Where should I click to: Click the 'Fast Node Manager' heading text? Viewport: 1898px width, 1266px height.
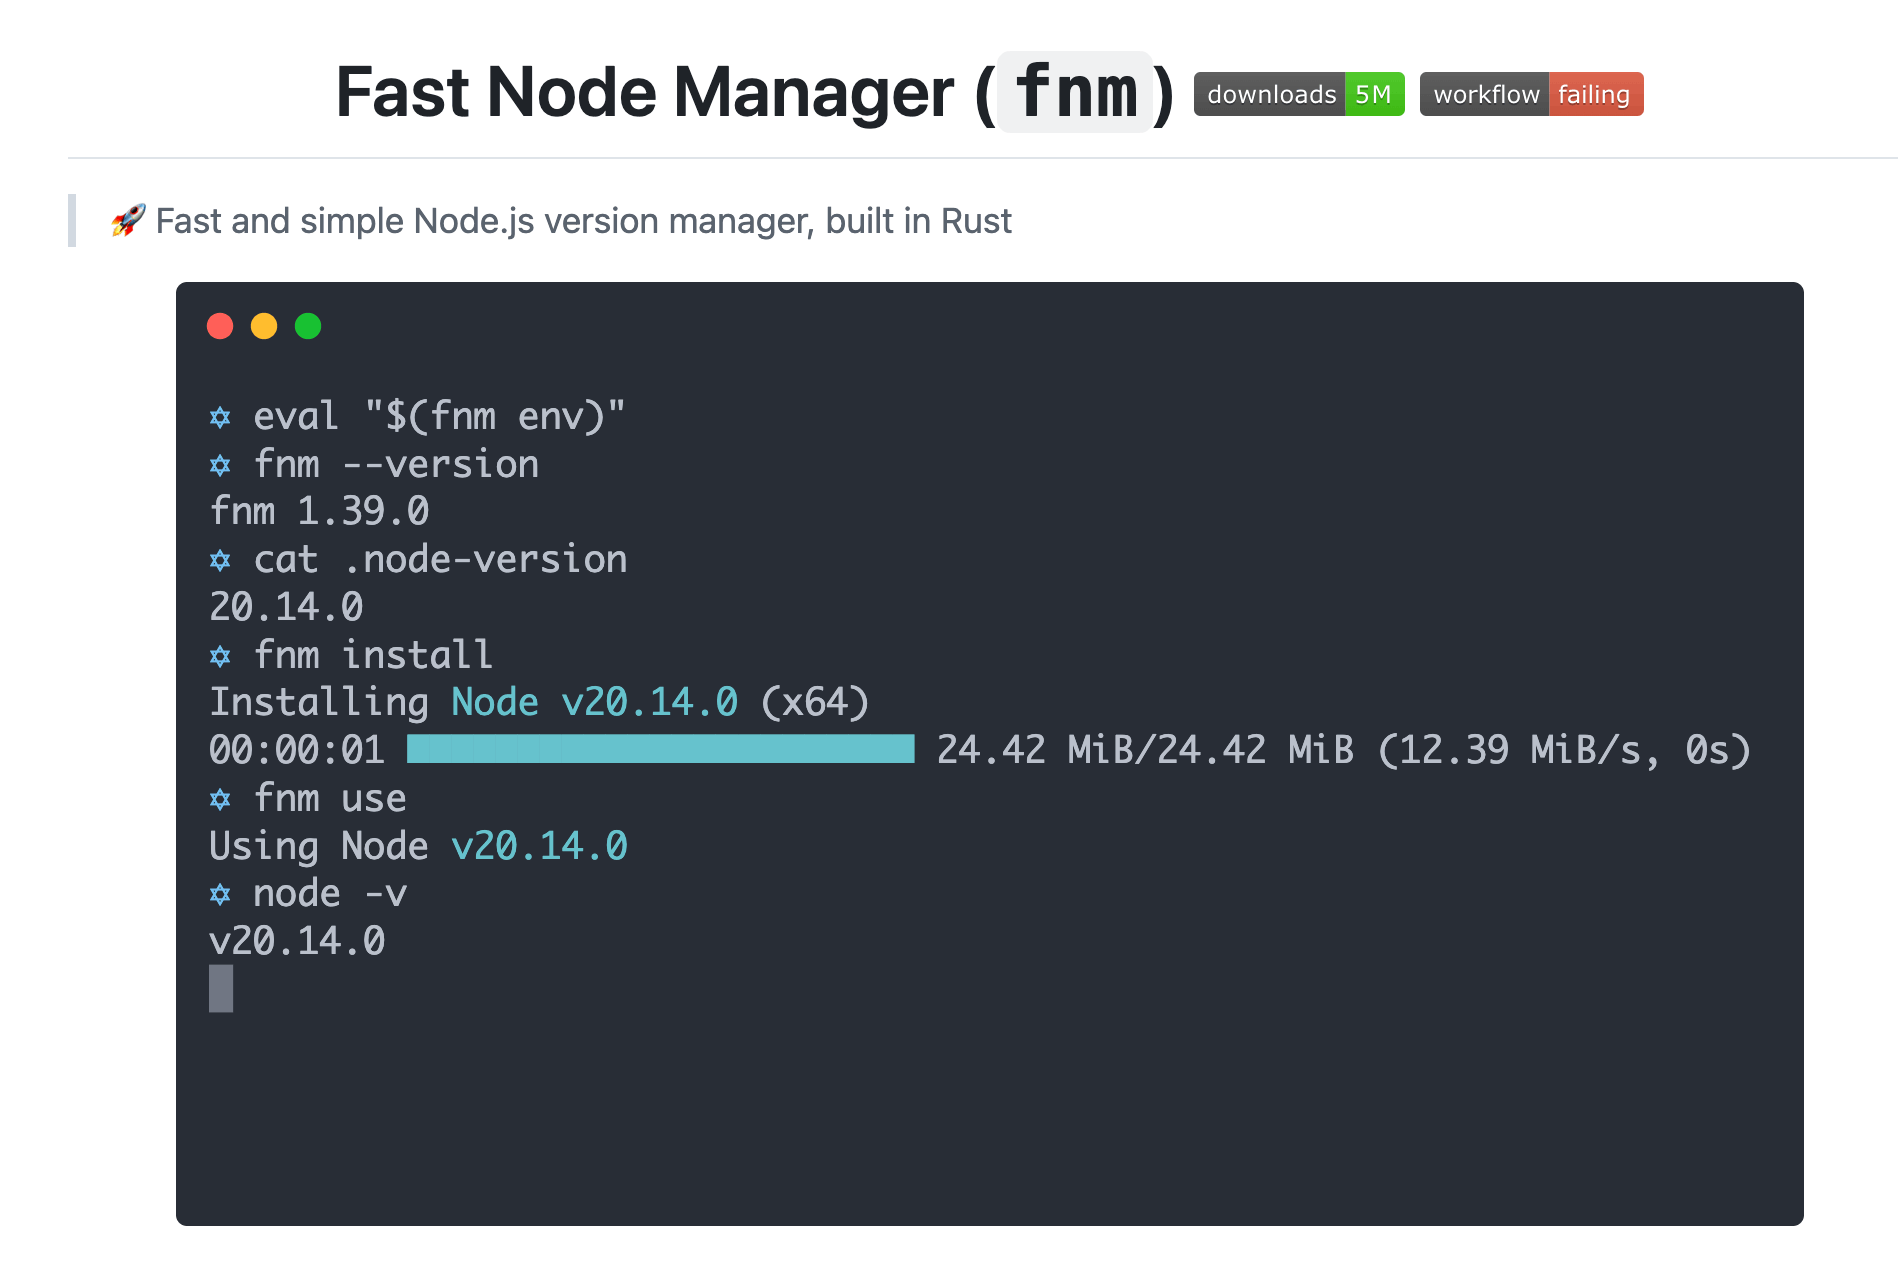click(644, 92)
